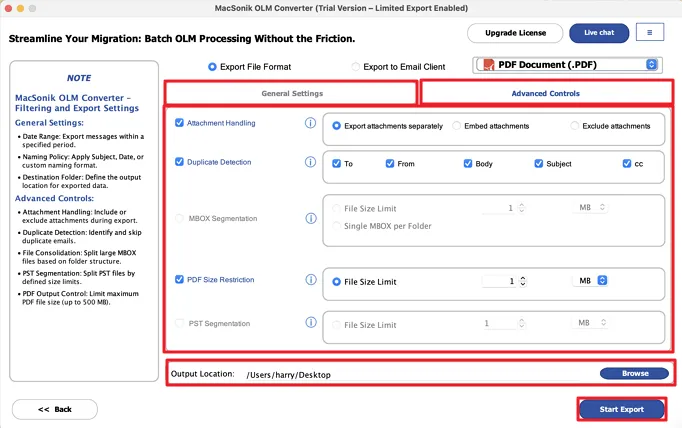Click 'PDF Output Control' note line

tap(80, 298)
